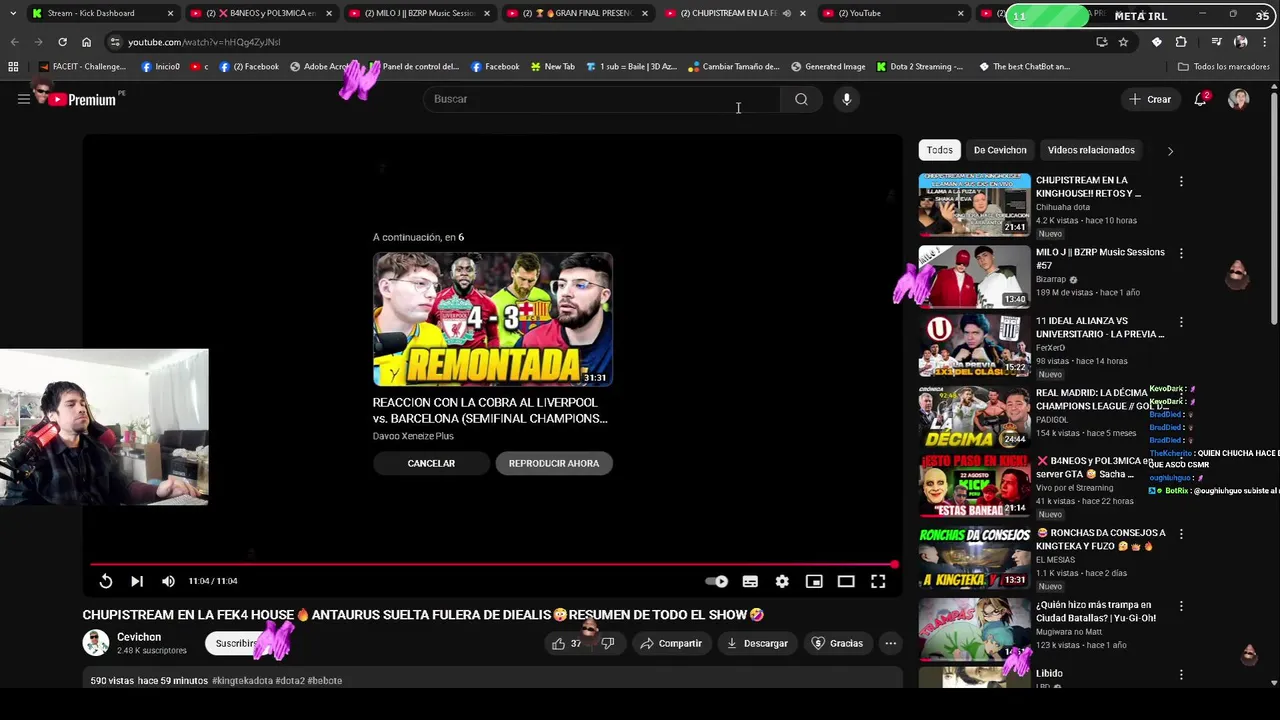Open options for Milo J BZRP video
The image size is (1280, 720).
tap(1181, 253)
